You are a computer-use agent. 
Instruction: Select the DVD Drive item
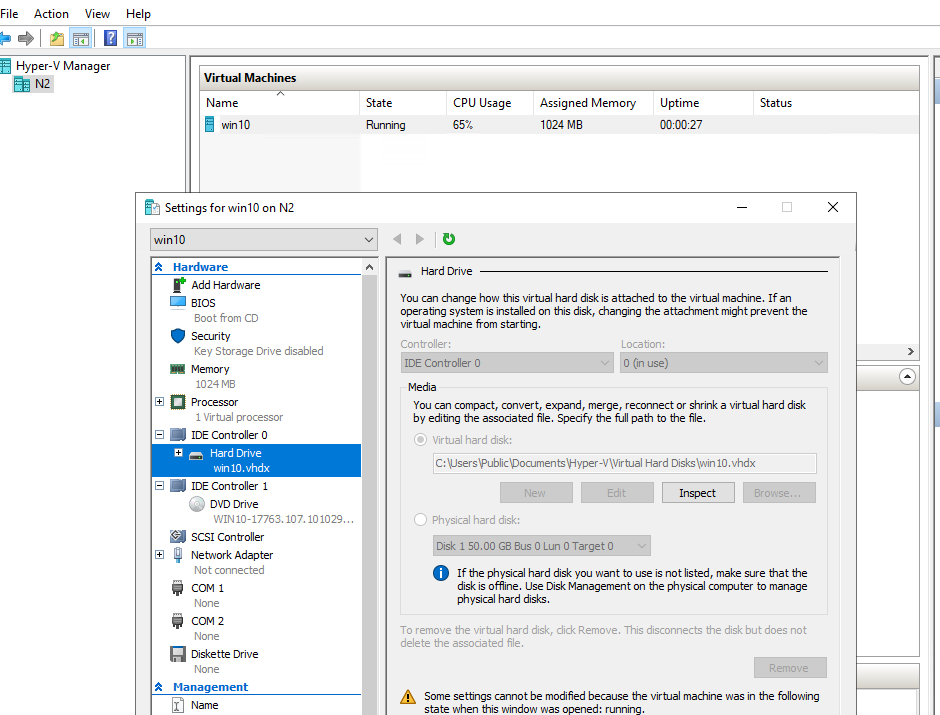pyautogui.click(x=234, y=504)
